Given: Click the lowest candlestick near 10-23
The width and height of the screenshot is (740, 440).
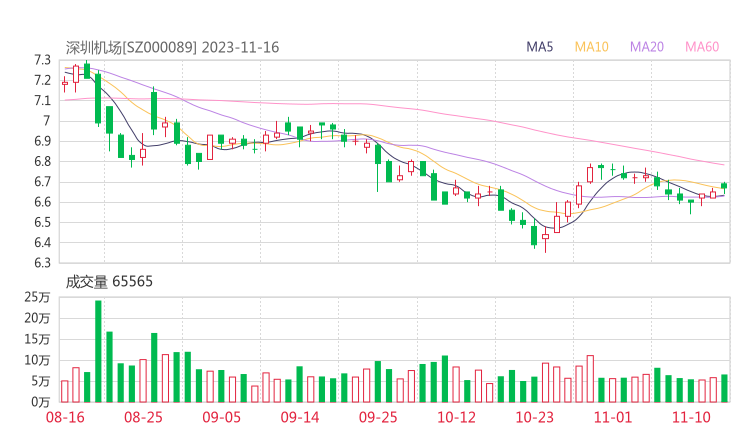Looking at the screenshot, I should (546, 239).
